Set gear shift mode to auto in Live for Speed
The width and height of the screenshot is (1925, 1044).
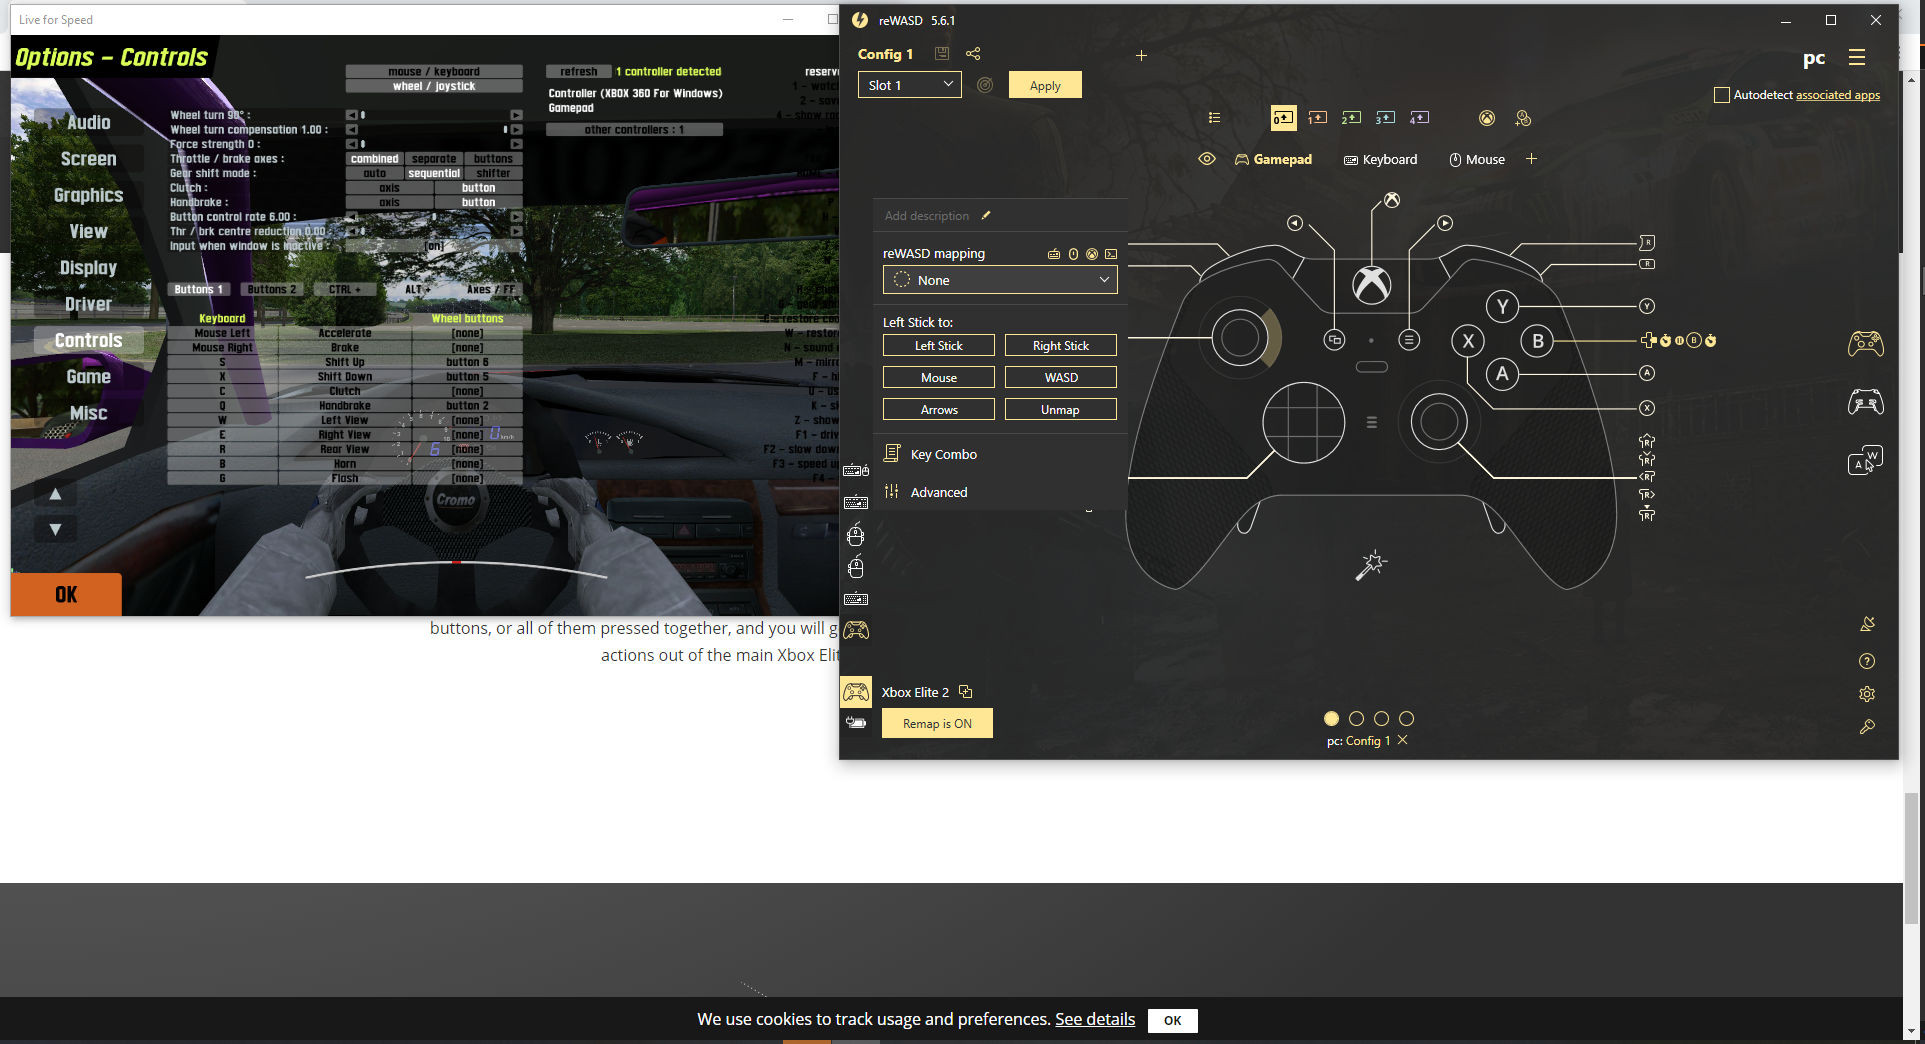pyautogui.click(x=375, y=173)
